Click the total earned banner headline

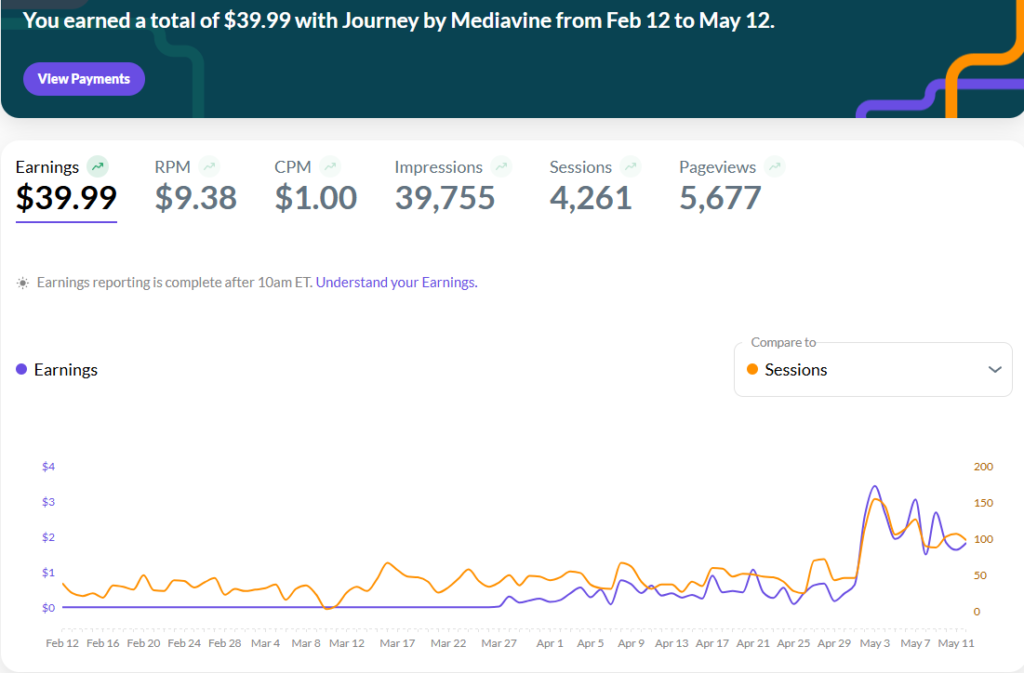coord(398,21)
